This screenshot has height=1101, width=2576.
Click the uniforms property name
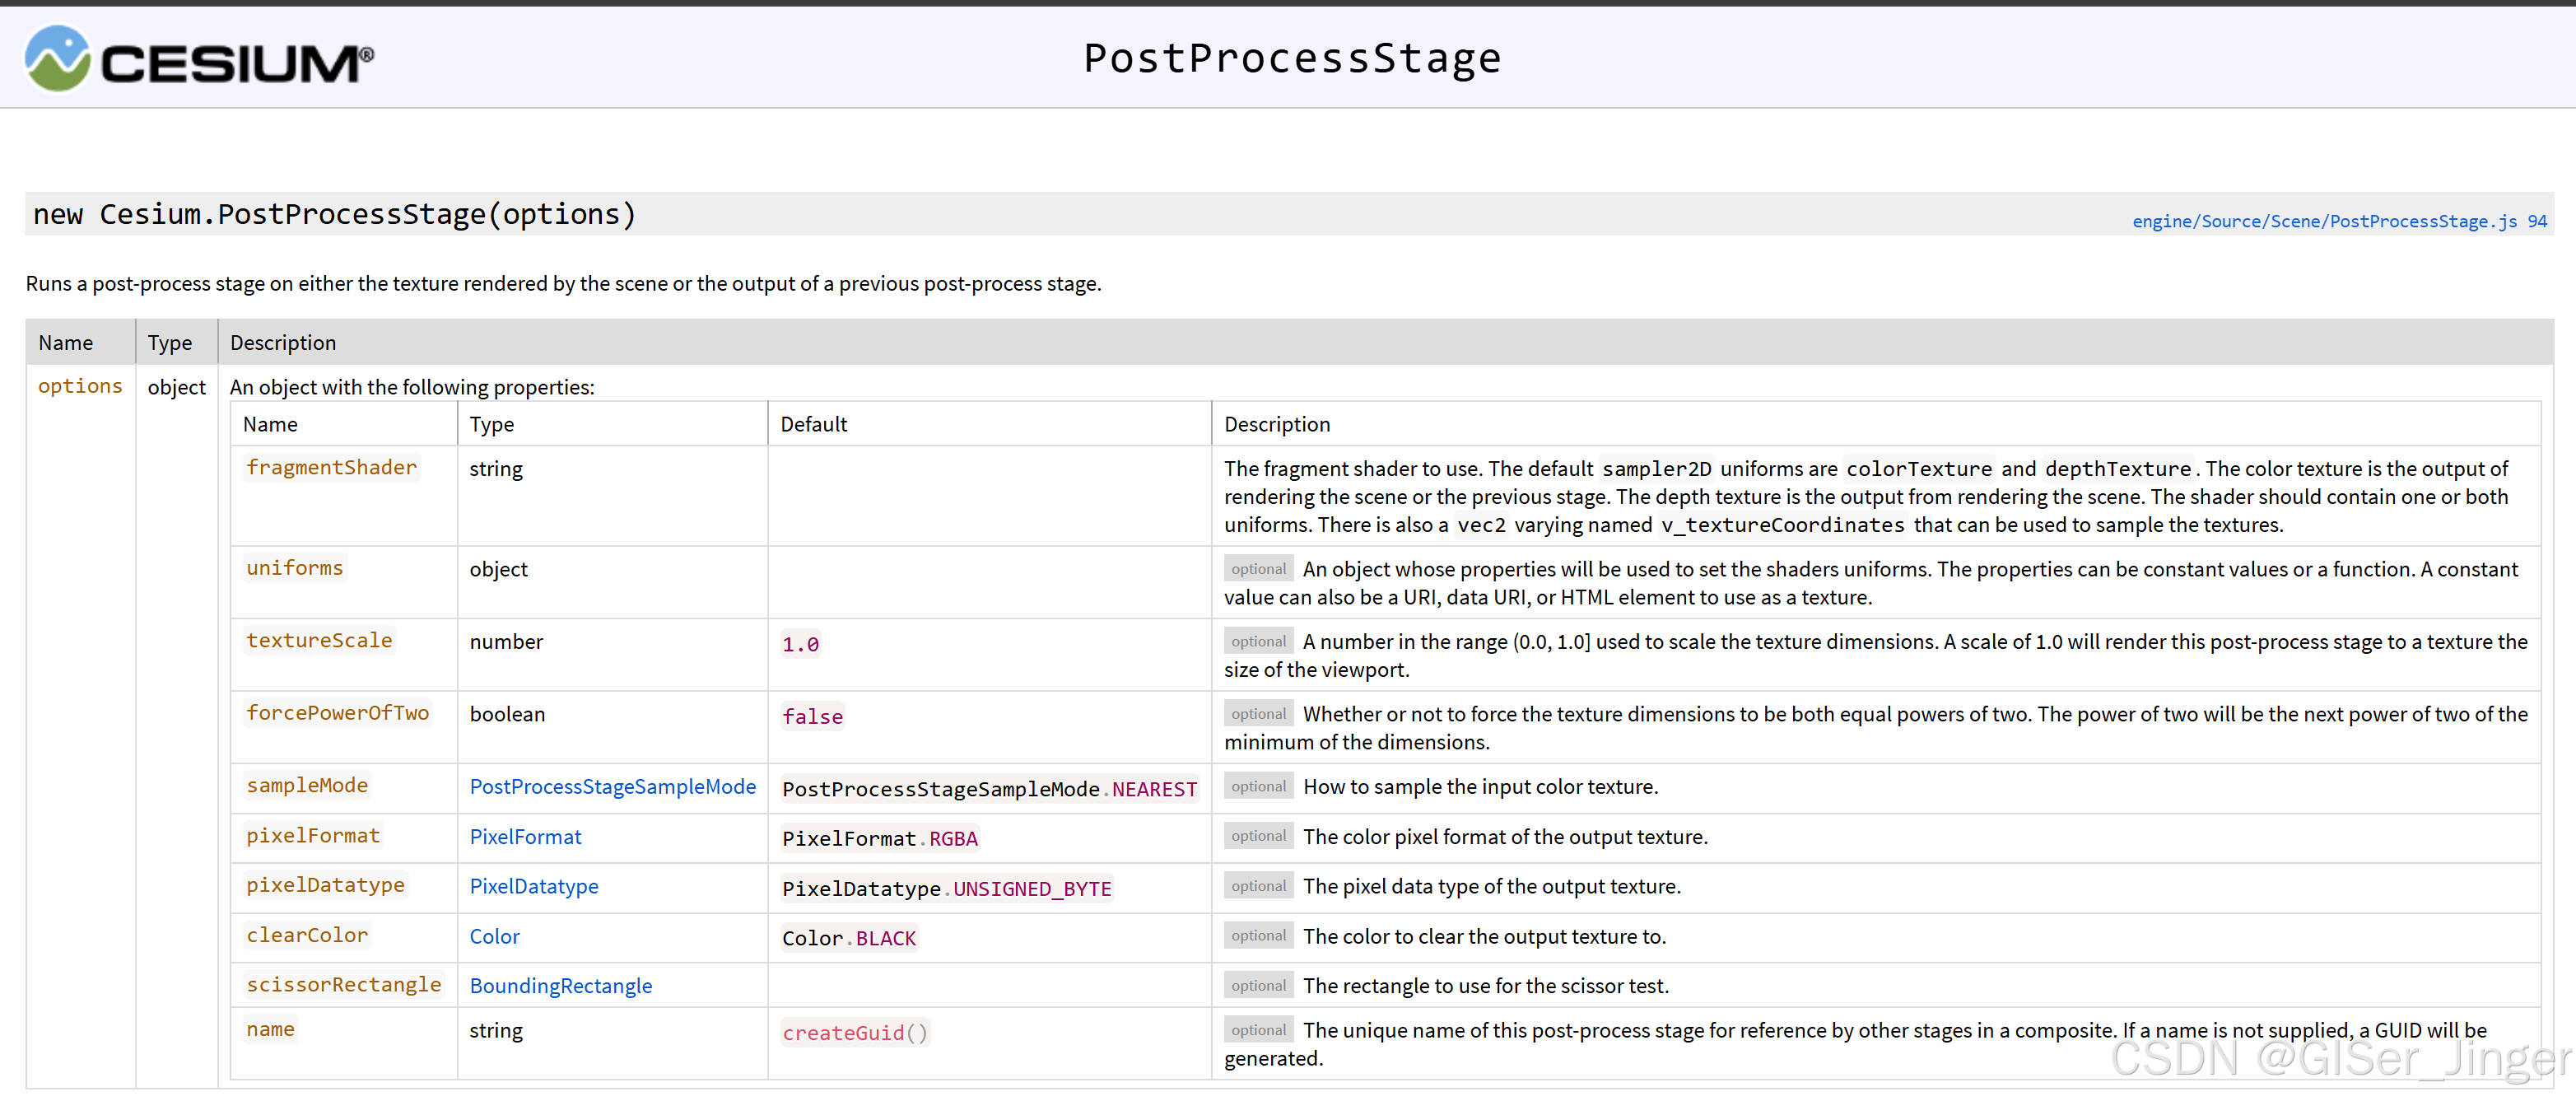click(x=295, y=568)
